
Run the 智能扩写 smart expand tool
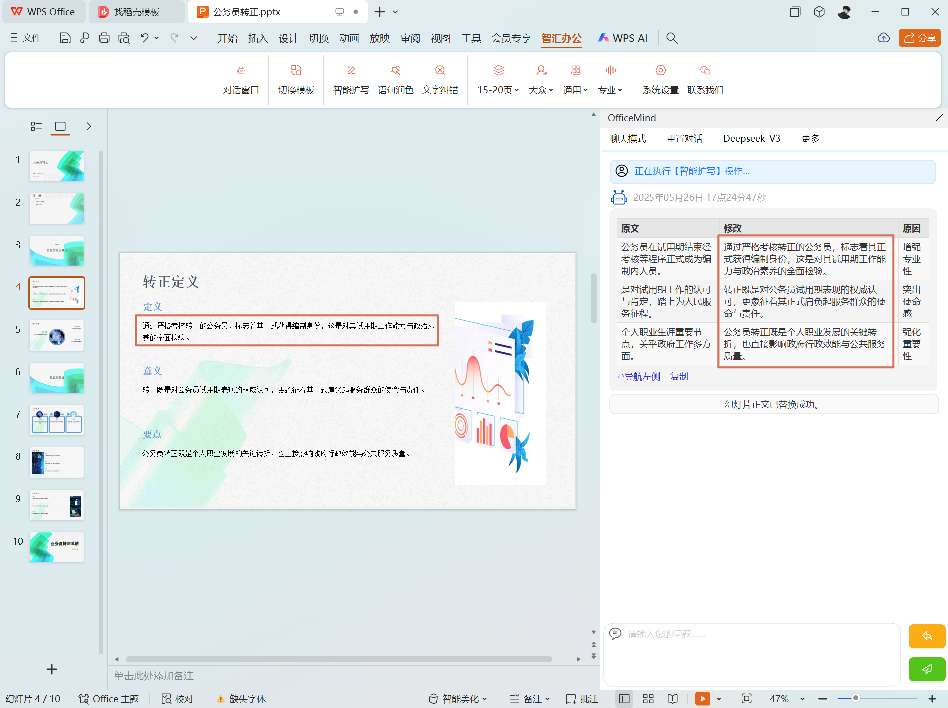[351, 80]
